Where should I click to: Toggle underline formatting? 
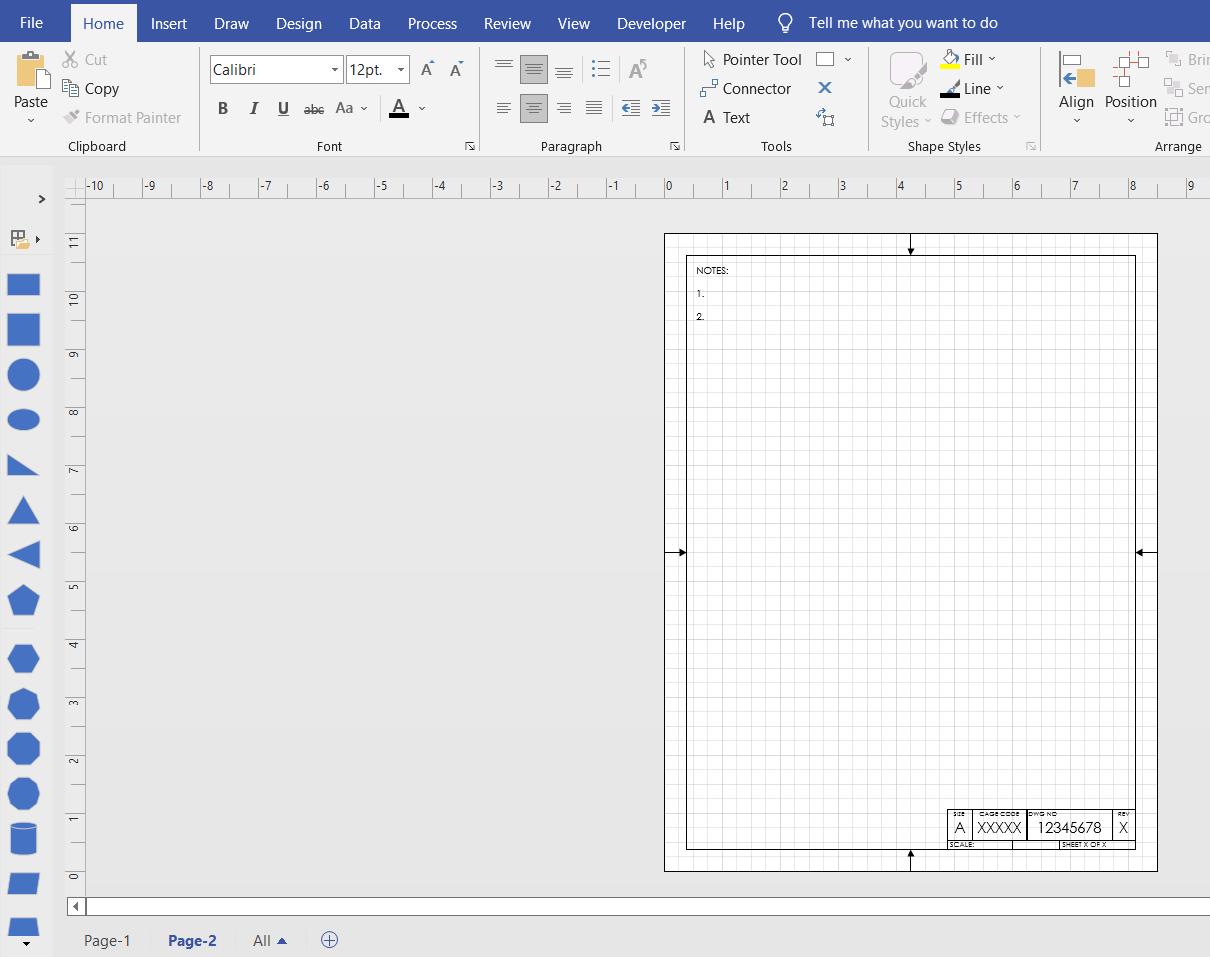click(x=283, y=108)
